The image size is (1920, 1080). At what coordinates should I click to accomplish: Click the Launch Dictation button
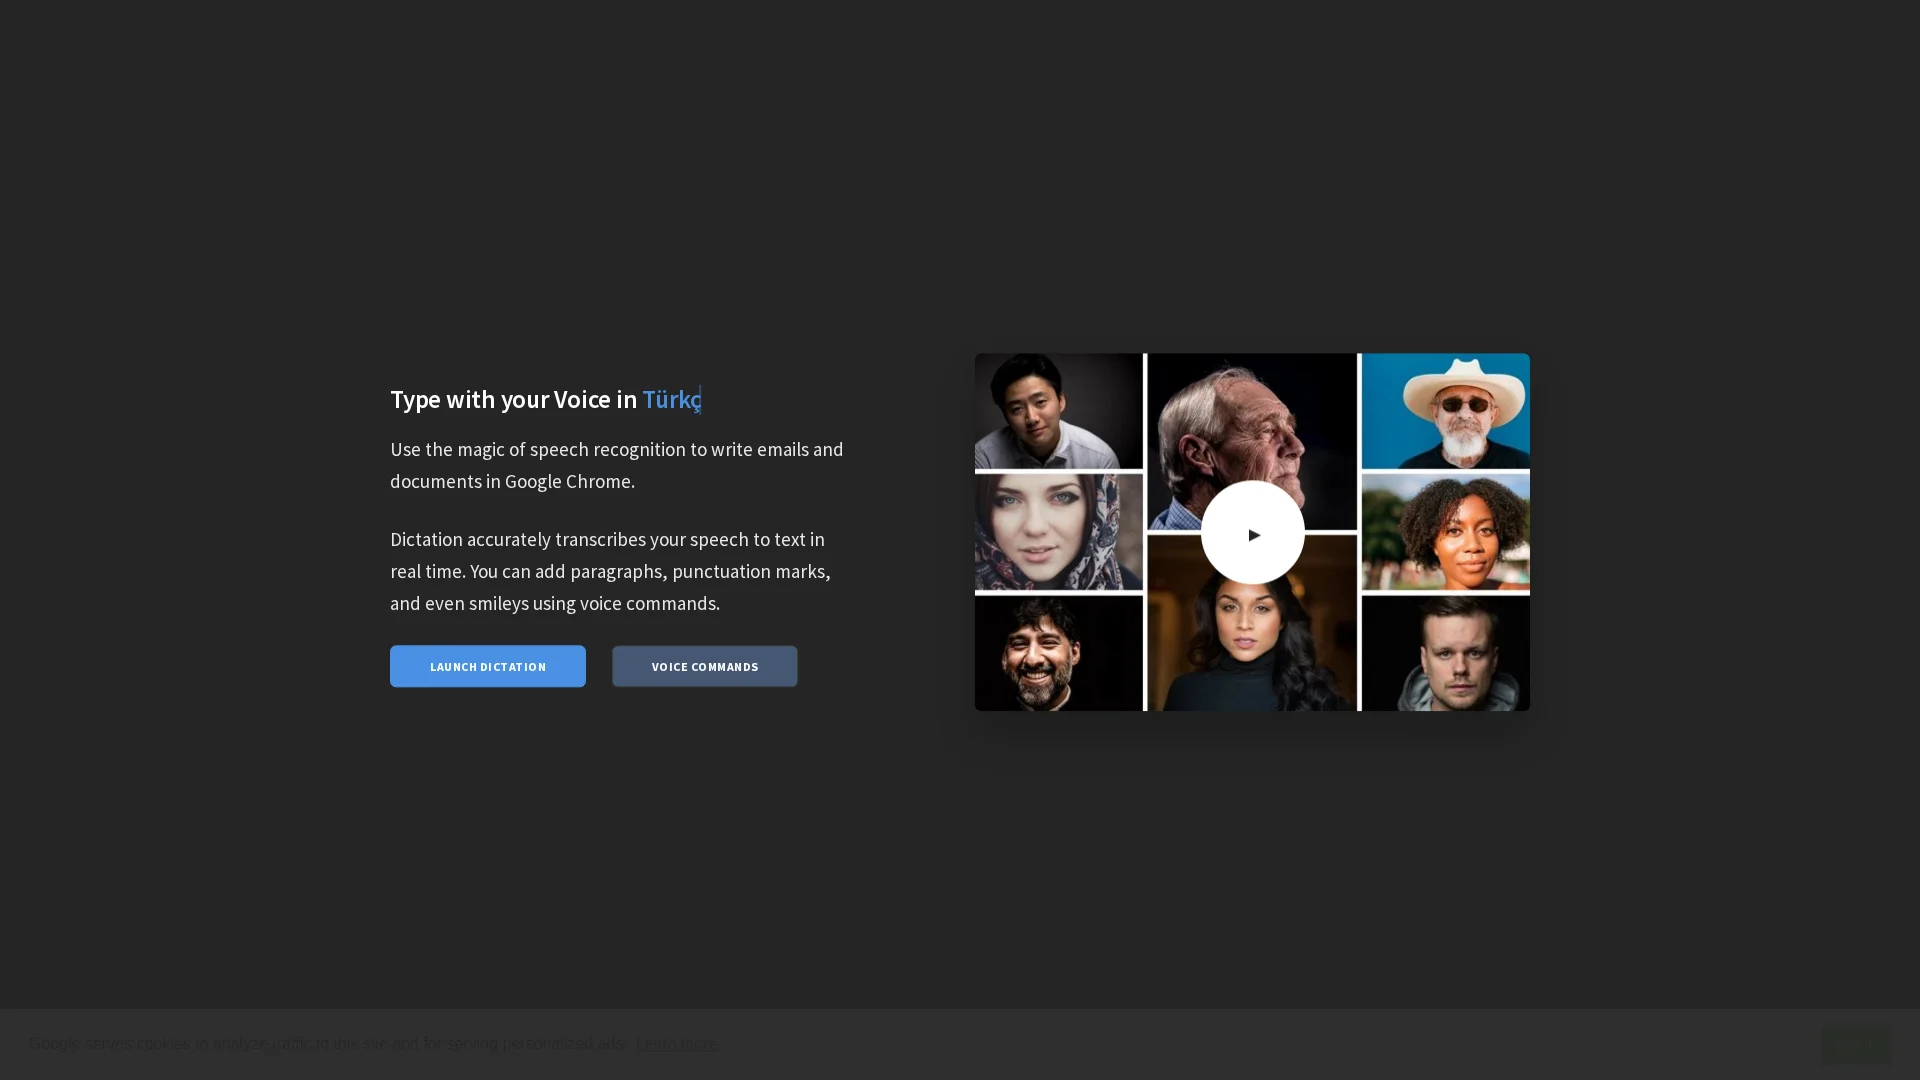click(487, 666)
